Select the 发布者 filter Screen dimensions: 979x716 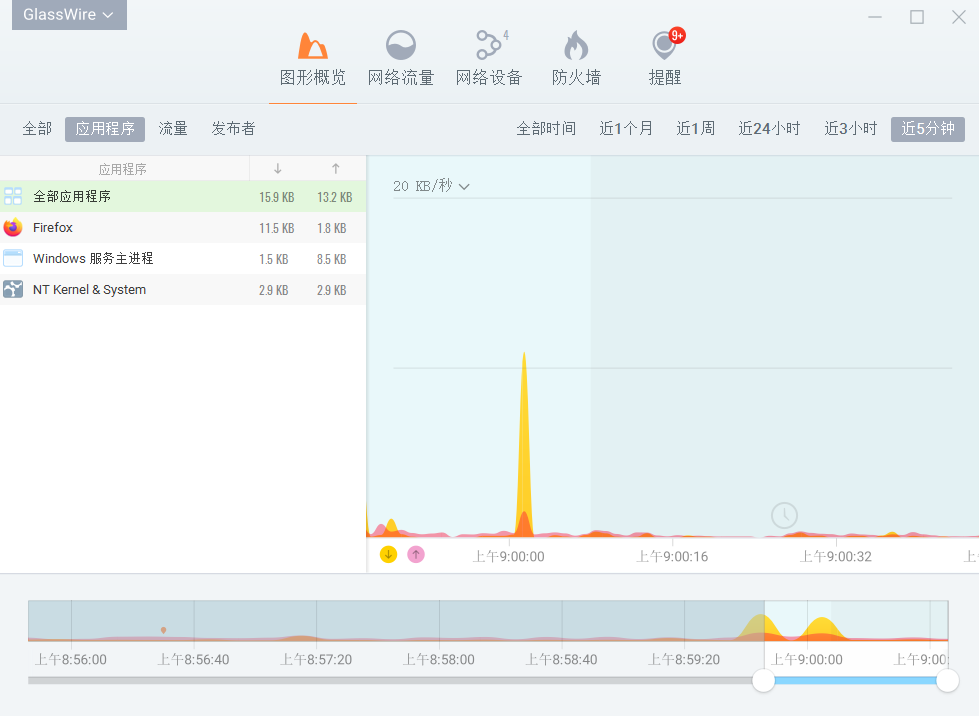point(234,129)
